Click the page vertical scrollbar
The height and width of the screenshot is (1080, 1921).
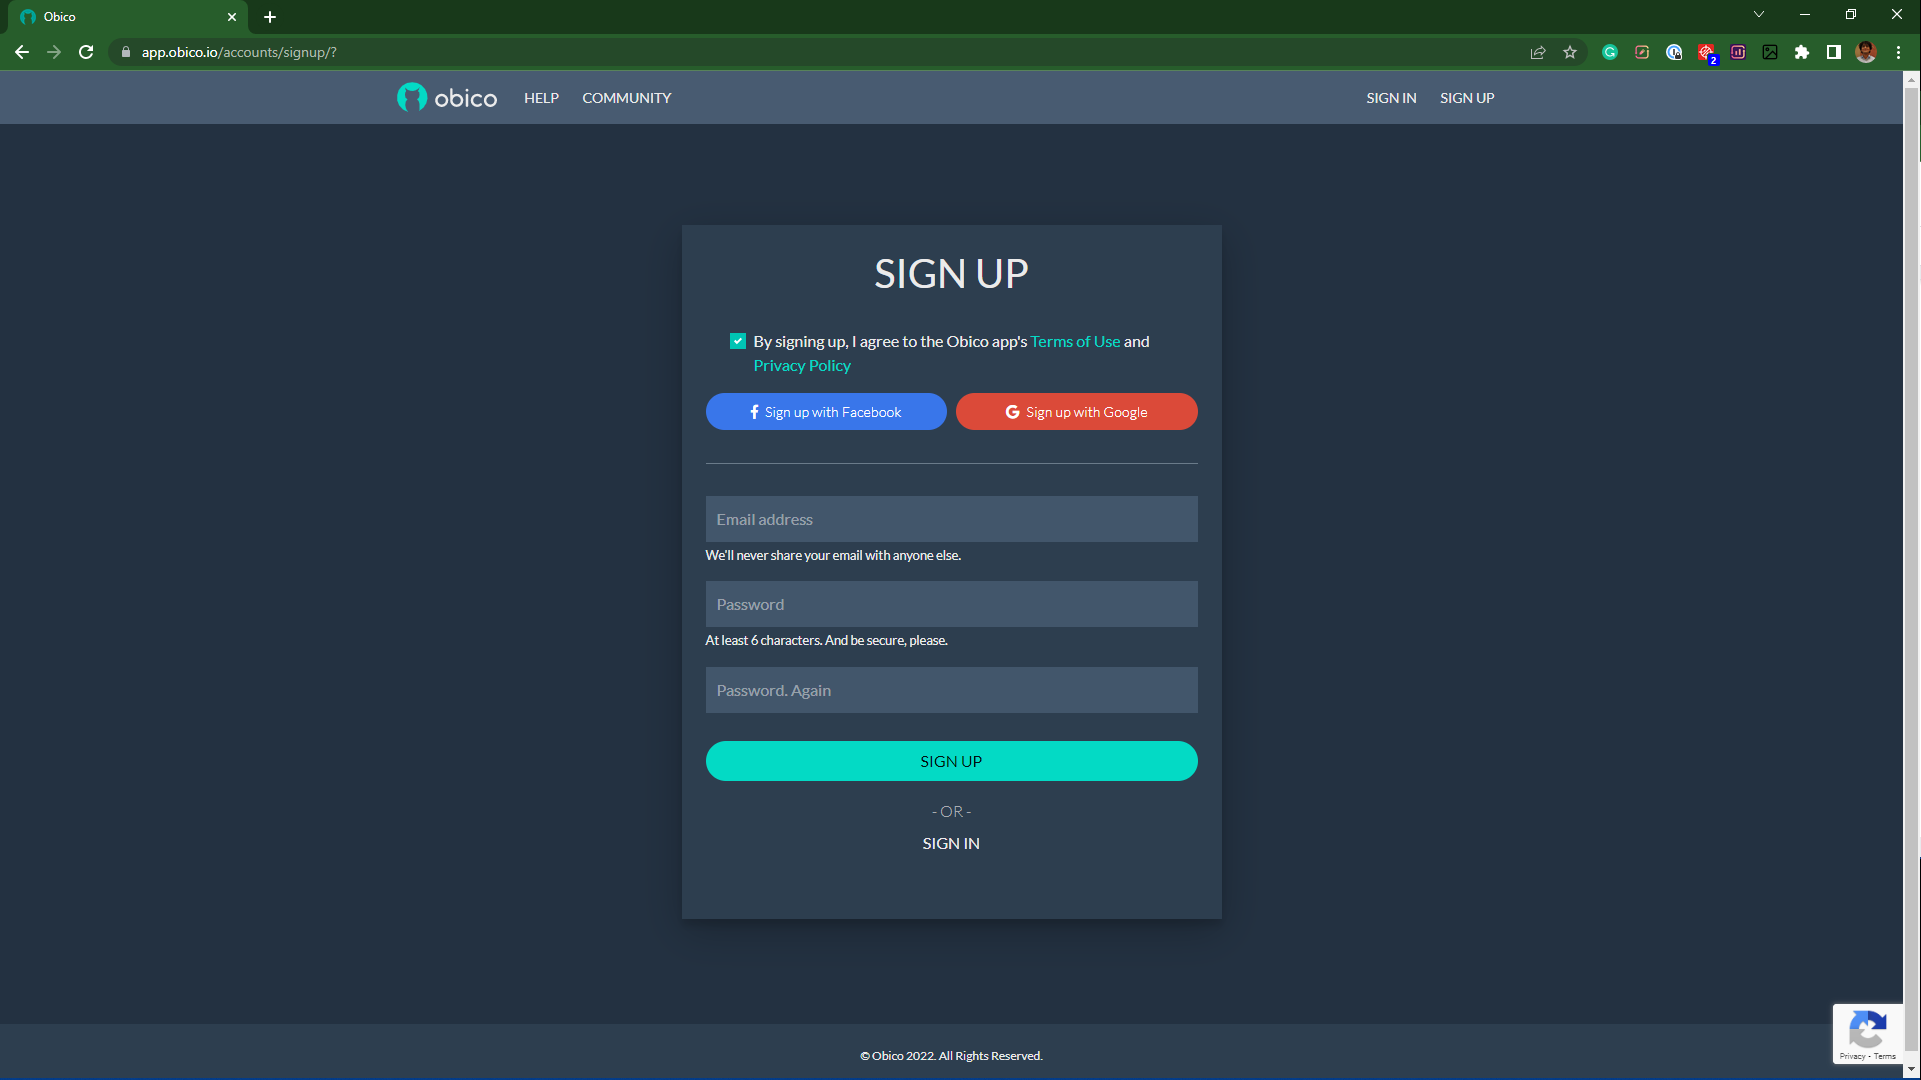[1911, 570]
